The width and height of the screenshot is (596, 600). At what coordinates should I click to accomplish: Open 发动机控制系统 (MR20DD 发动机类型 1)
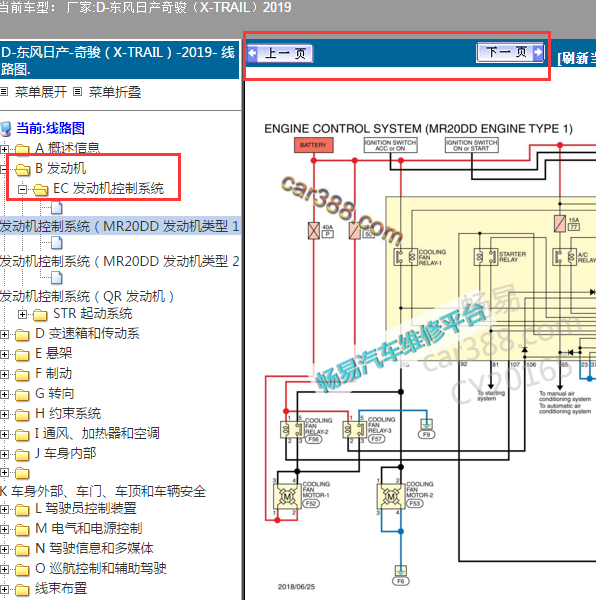tap(119, 226)
